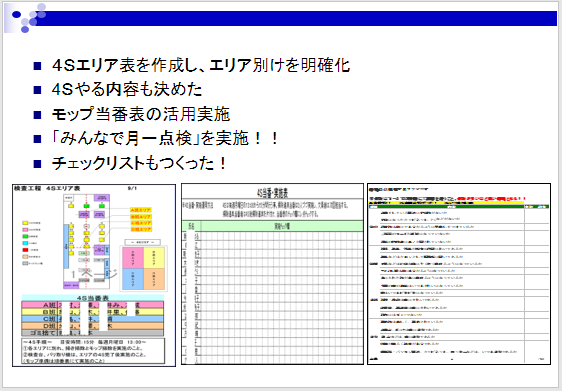Screen dimensions: 562x391
Task: Select the blue C班 row in 4S当番表
Action: pos(92,319)
